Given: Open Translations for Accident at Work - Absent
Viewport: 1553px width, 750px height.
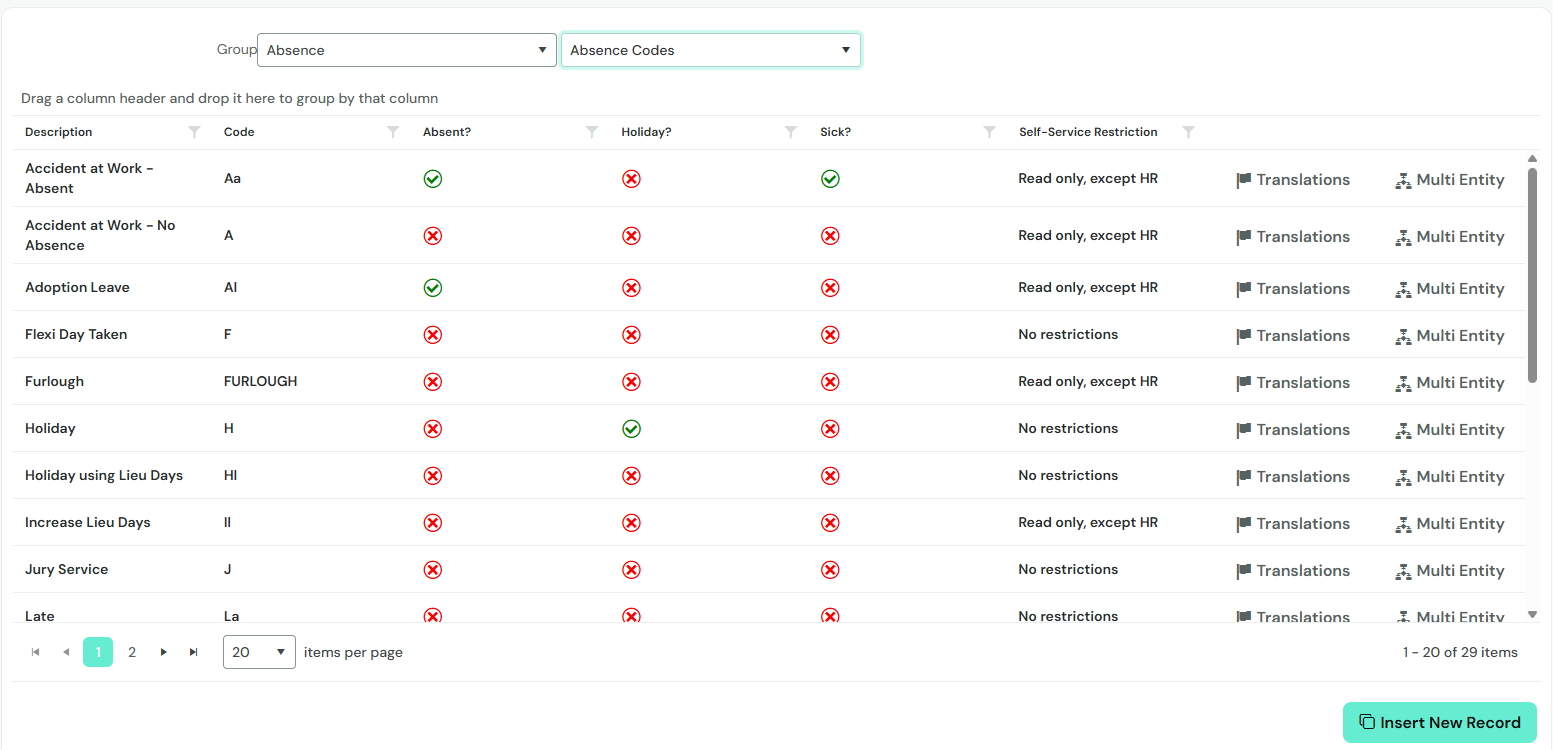Looking at the screenshot, I should [x=1293, y=180].
